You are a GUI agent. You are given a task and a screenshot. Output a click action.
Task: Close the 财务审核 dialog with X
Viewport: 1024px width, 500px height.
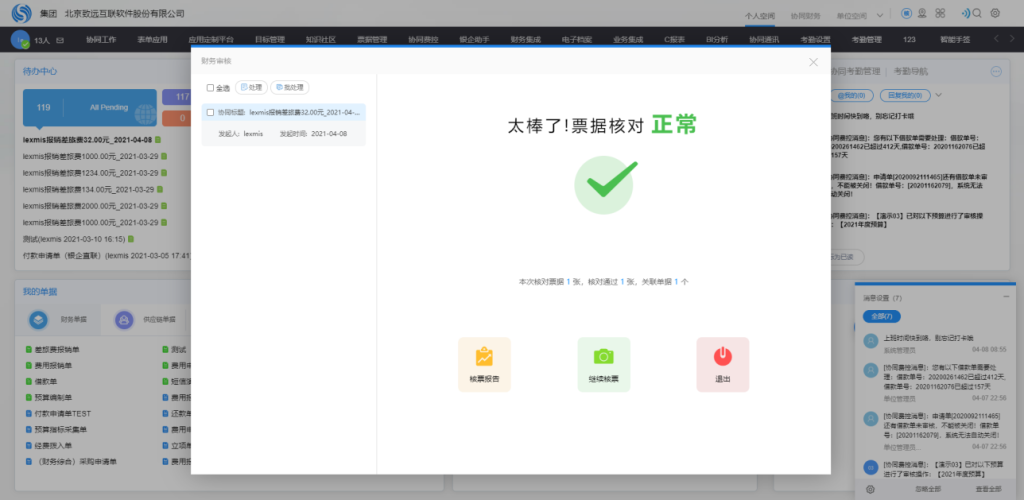pyautogui.click(x=813, y=62)
